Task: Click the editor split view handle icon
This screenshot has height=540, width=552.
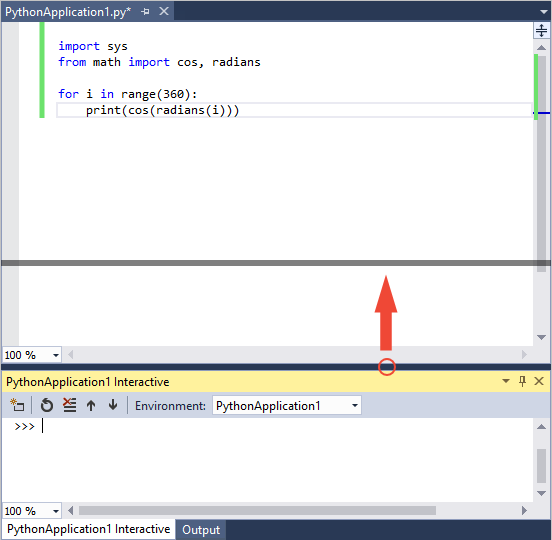Action: point(541,30)
